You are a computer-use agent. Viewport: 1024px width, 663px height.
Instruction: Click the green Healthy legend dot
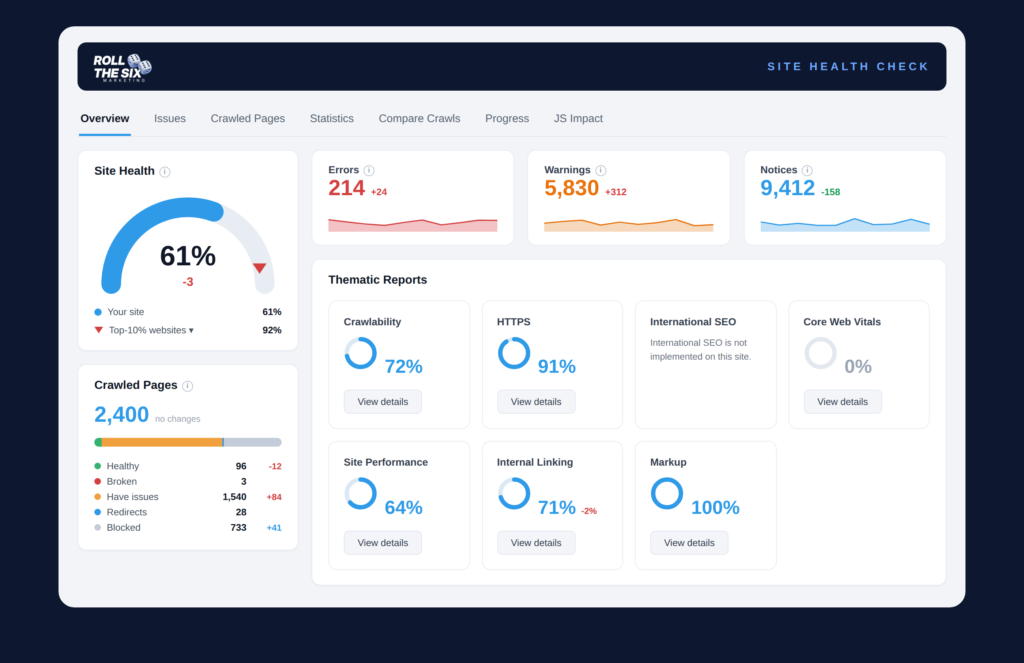(98, 466)
